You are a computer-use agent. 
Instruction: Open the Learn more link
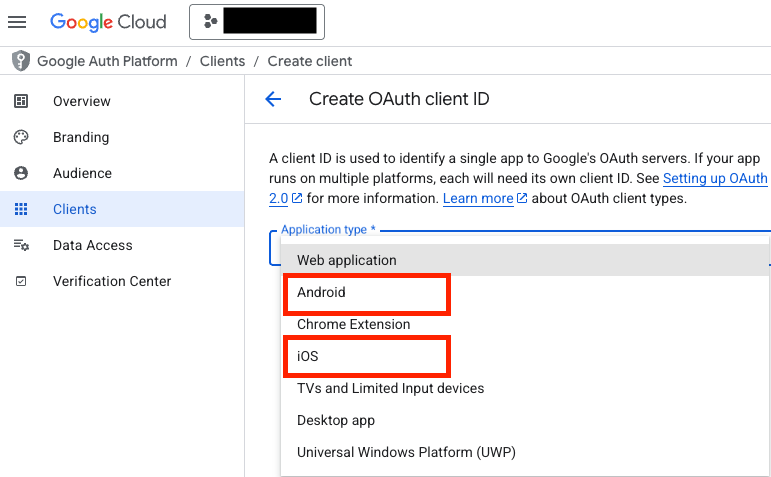click(x=478, y=198)
